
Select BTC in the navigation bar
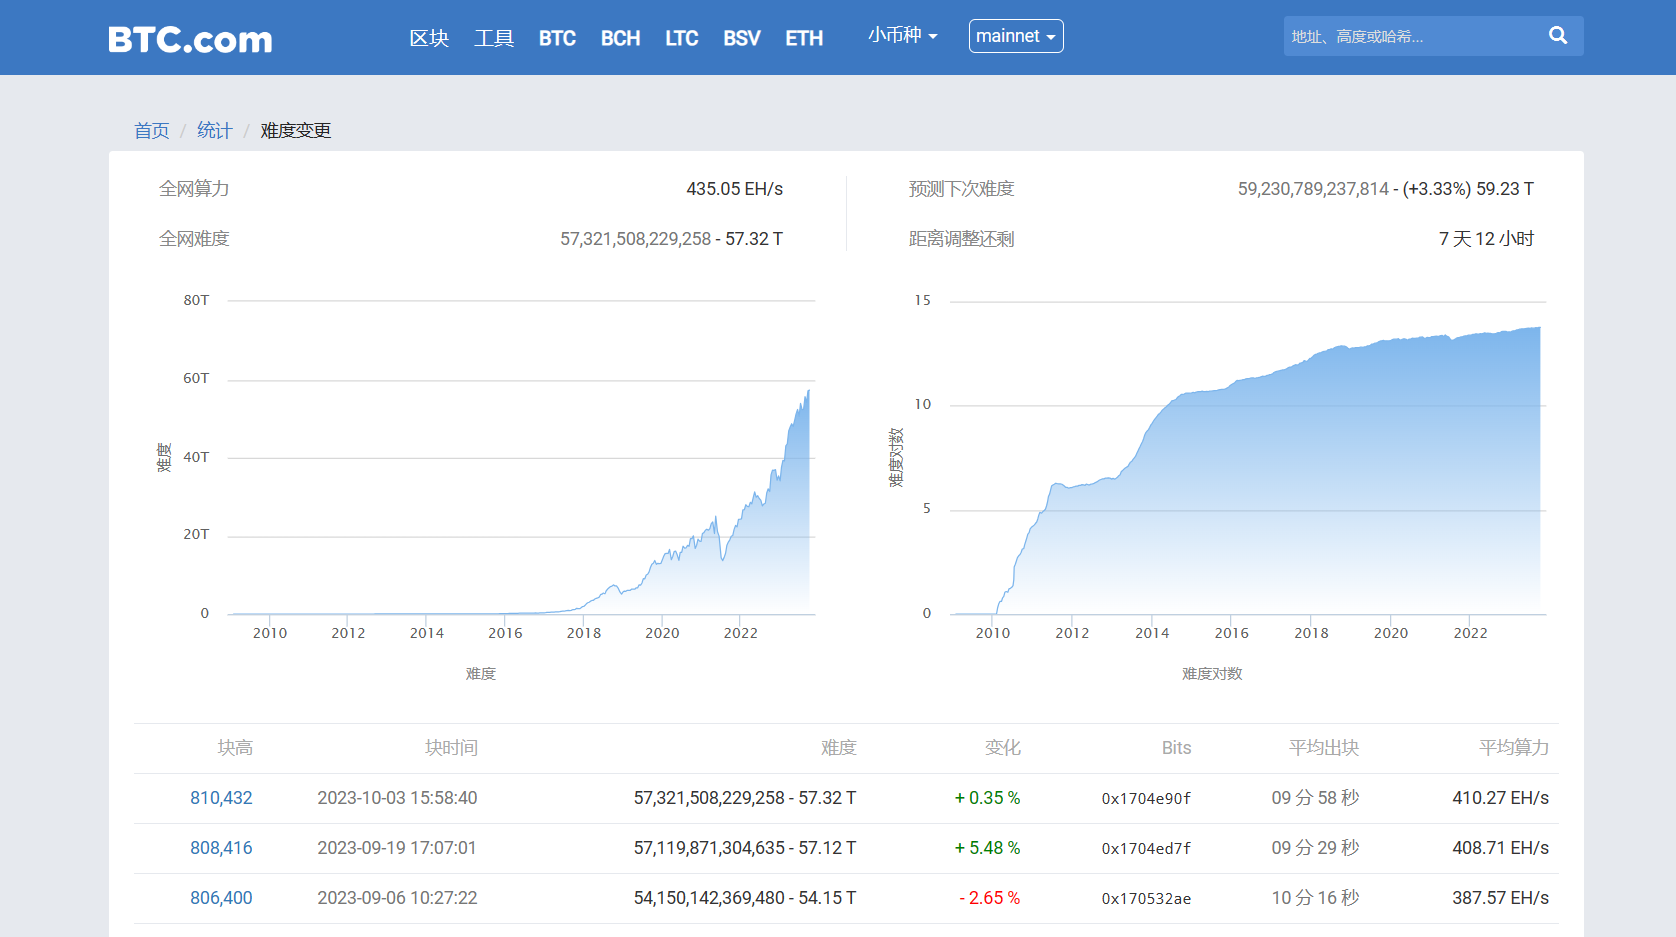[557, 38]
